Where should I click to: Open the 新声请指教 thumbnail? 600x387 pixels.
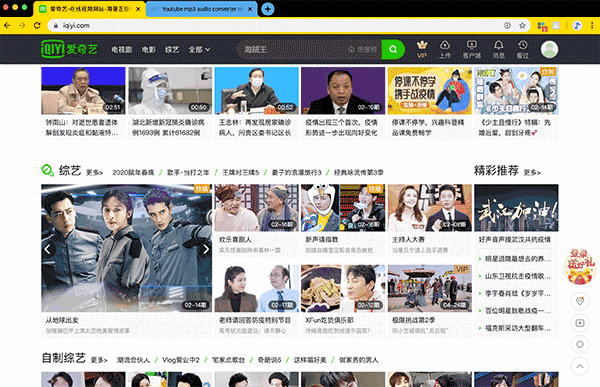click(343, 208)
